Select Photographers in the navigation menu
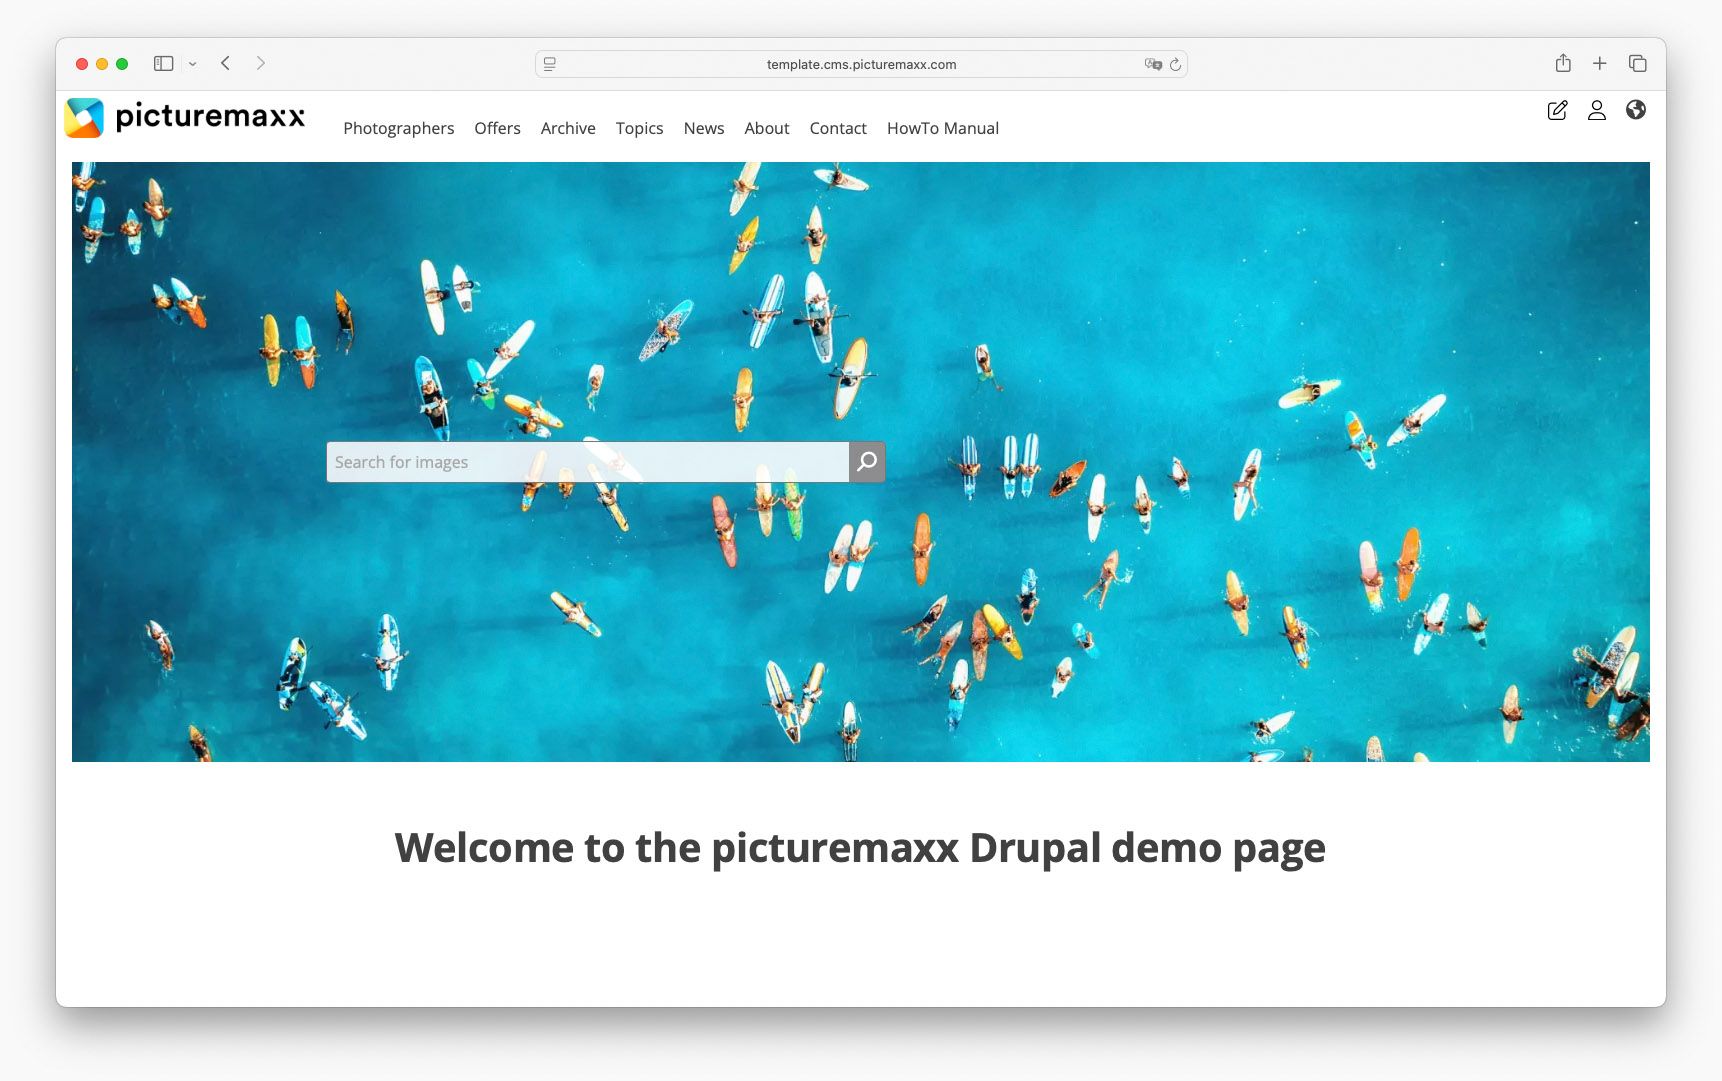This screenshot has width=1722, height=1081. 398,128
